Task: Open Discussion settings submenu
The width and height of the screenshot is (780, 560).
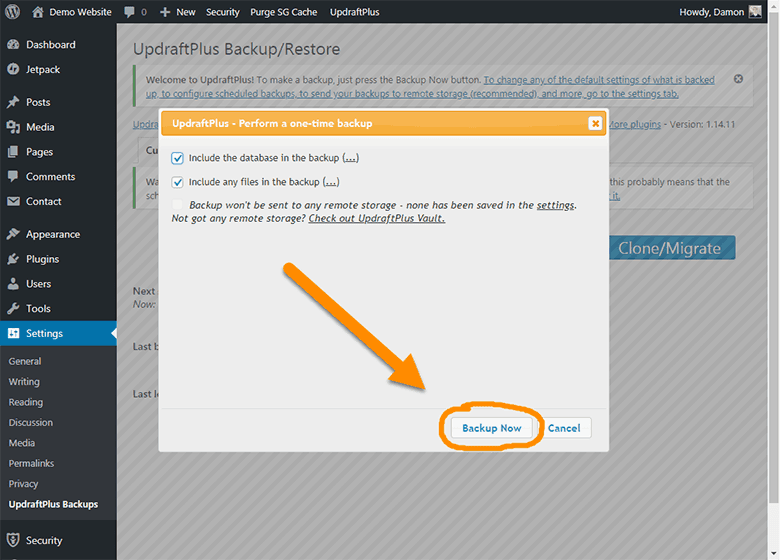Action: point(30,422)
